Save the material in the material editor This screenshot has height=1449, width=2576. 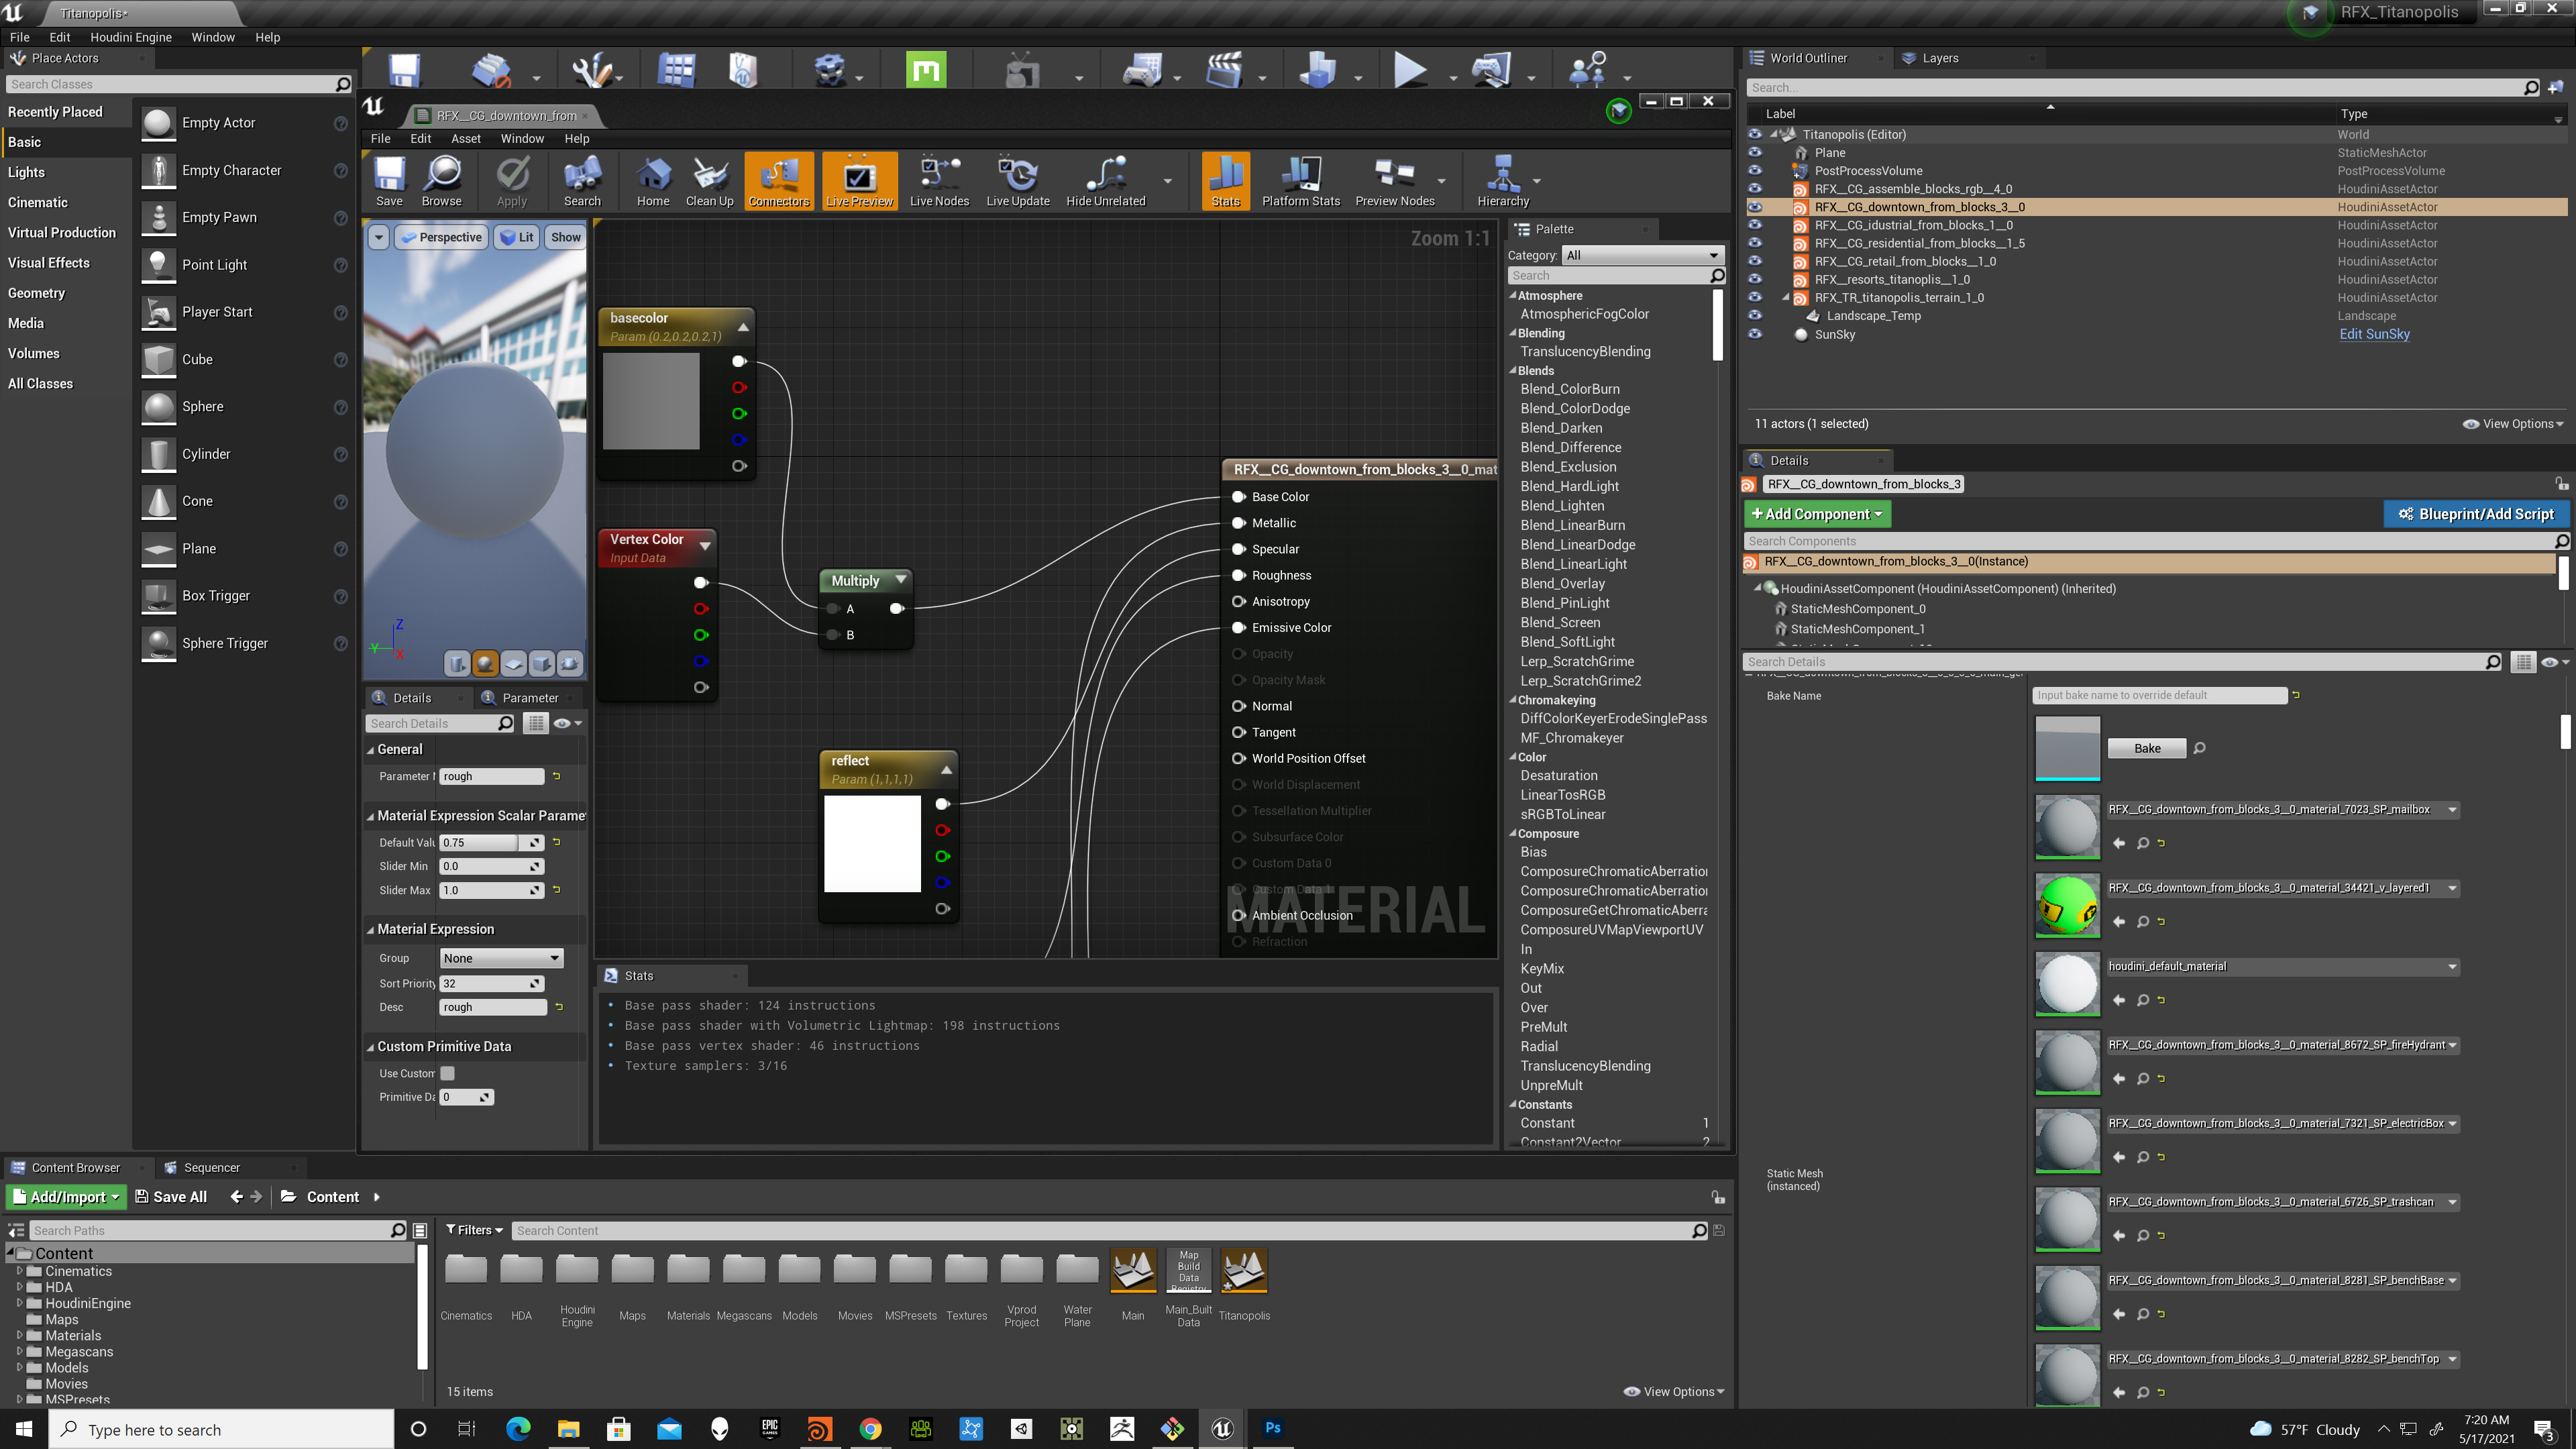coord(389,181)
